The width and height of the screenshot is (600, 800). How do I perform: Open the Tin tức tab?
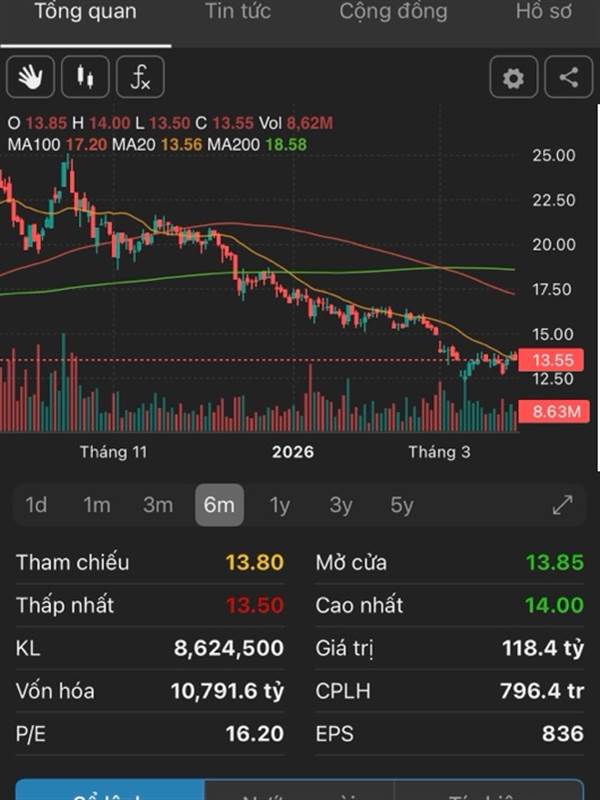238,11
